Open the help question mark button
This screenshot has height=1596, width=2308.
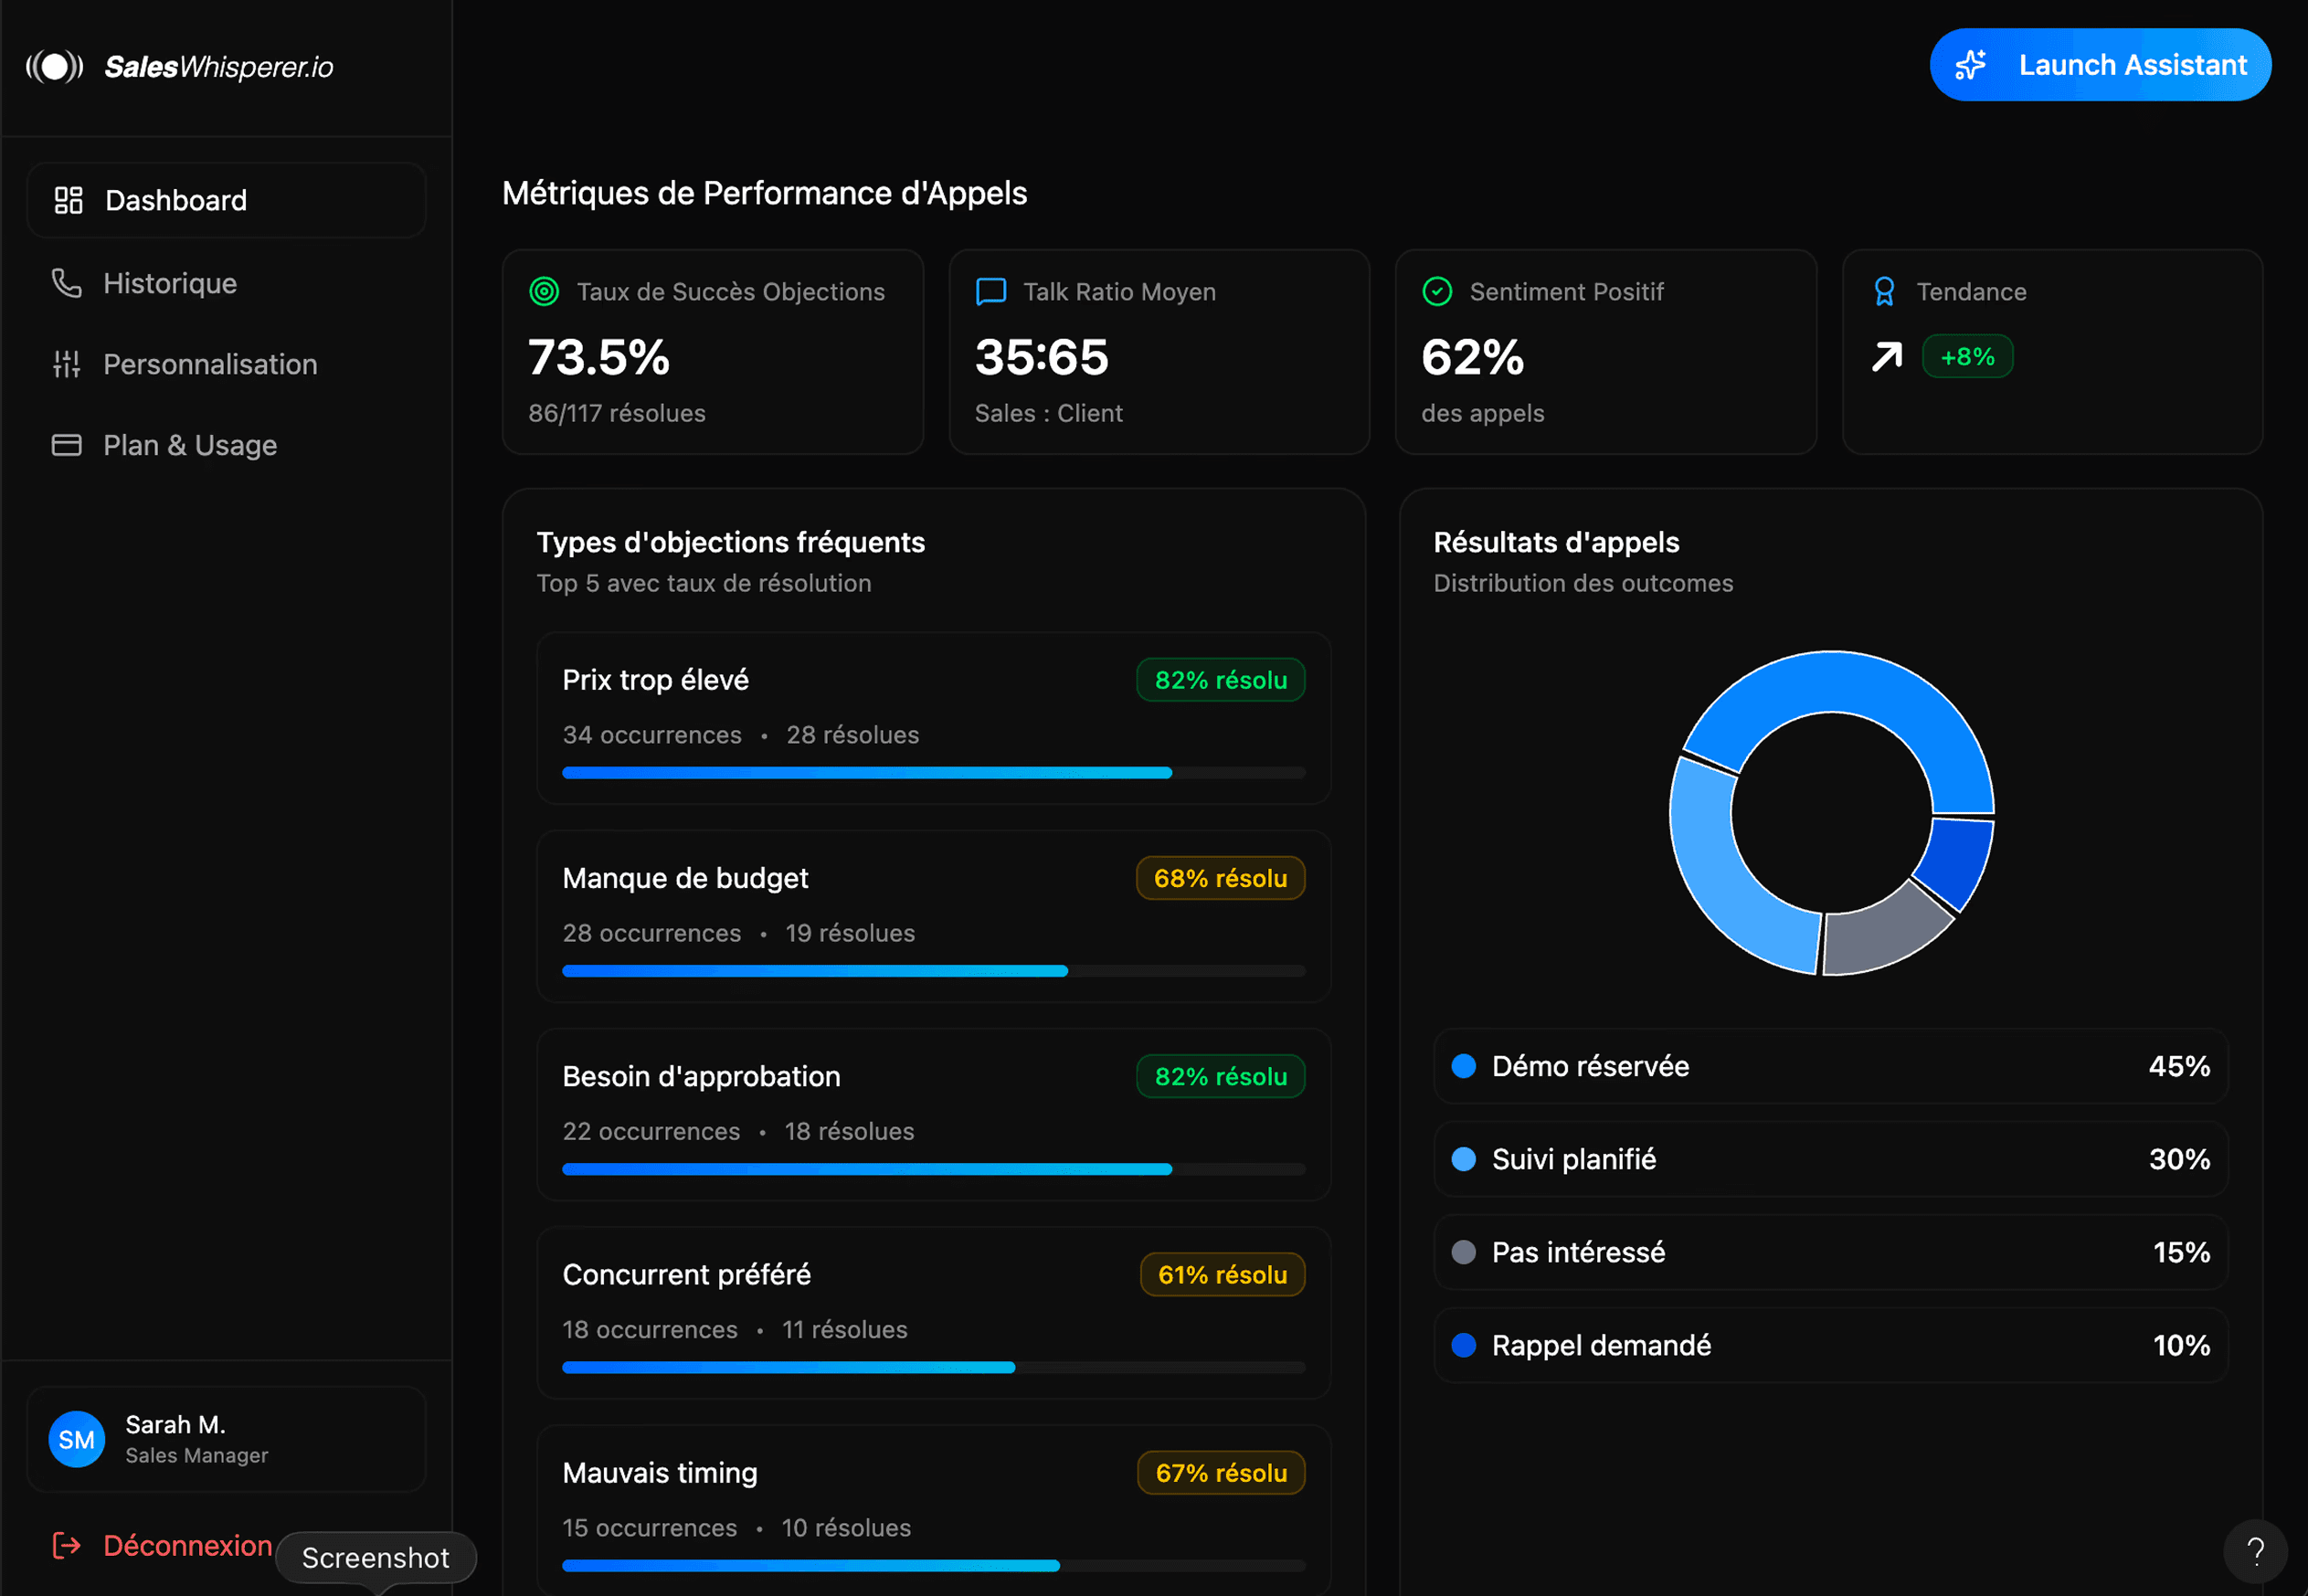point(2255,1551)
